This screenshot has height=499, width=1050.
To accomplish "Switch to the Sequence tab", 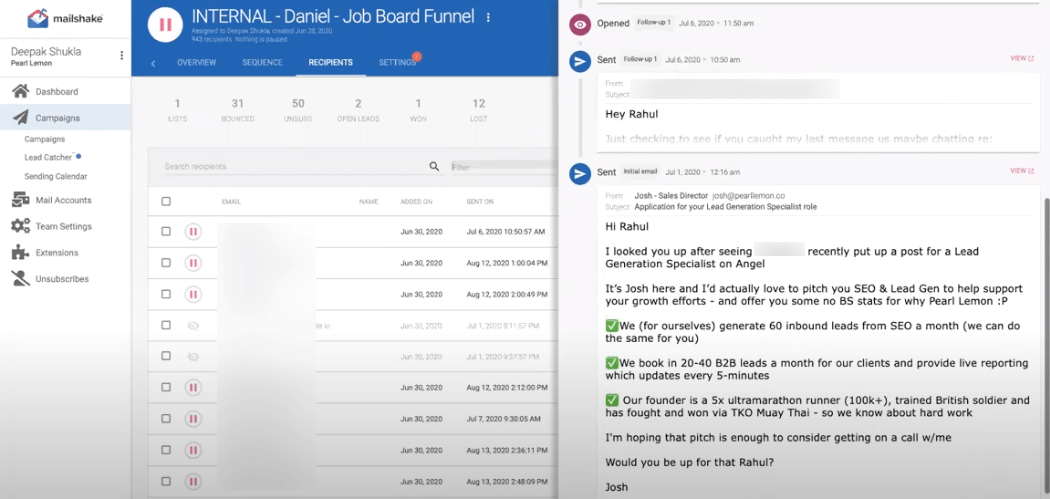I will pos(262,62).
